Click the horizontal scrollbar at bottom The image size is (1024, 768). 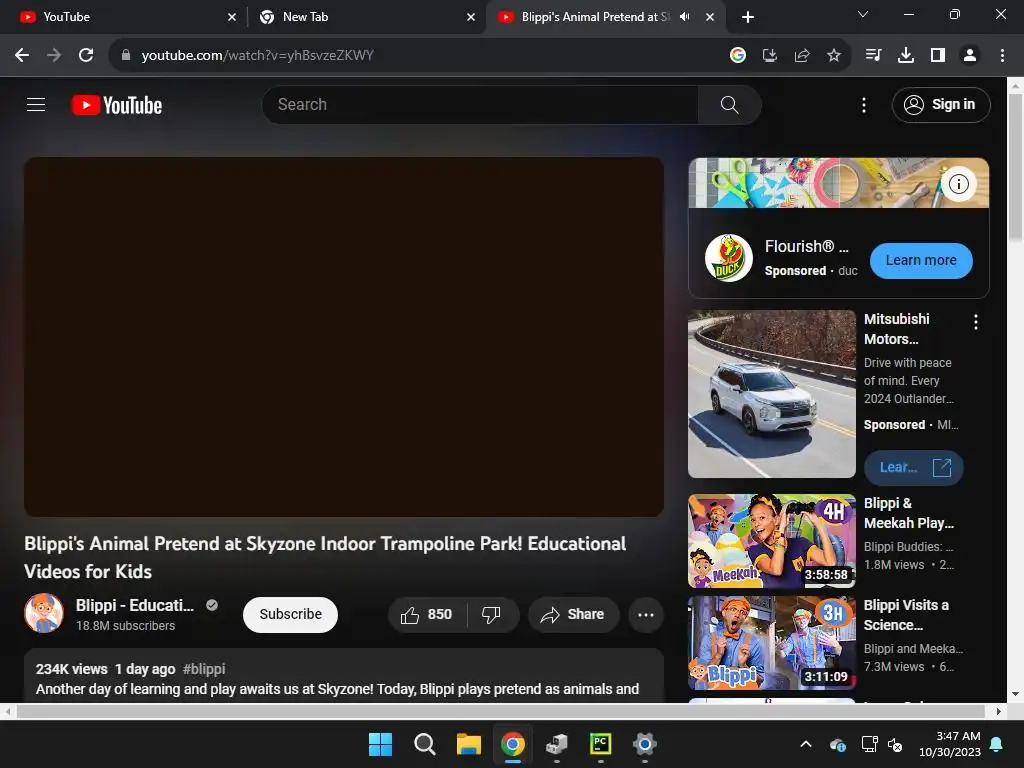click(501, 711)
